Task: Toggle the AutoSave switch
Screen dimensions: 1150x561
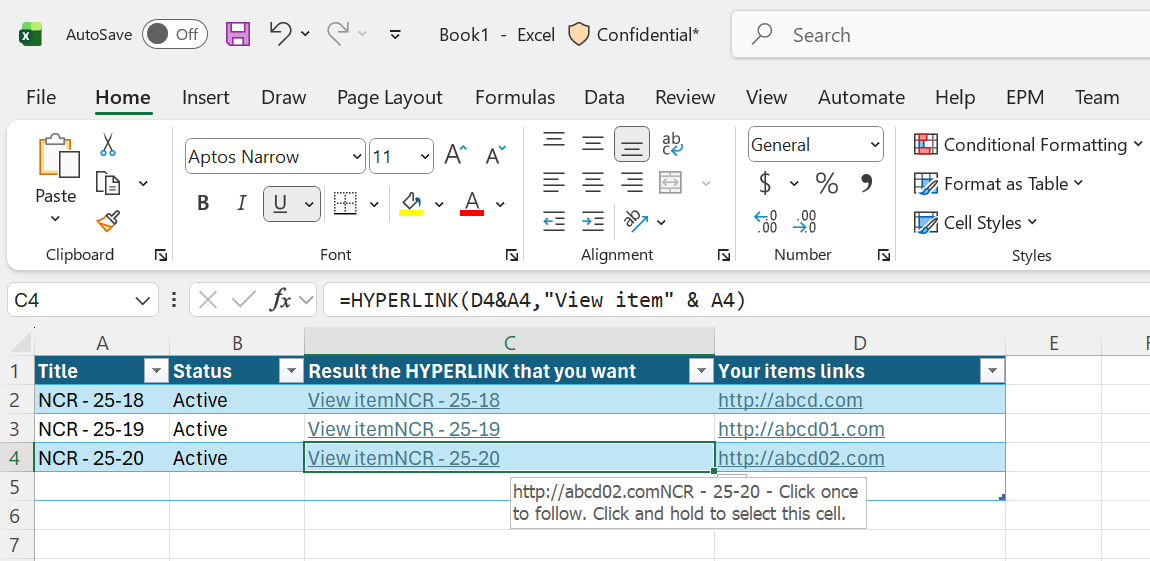Action: point(175,34)
